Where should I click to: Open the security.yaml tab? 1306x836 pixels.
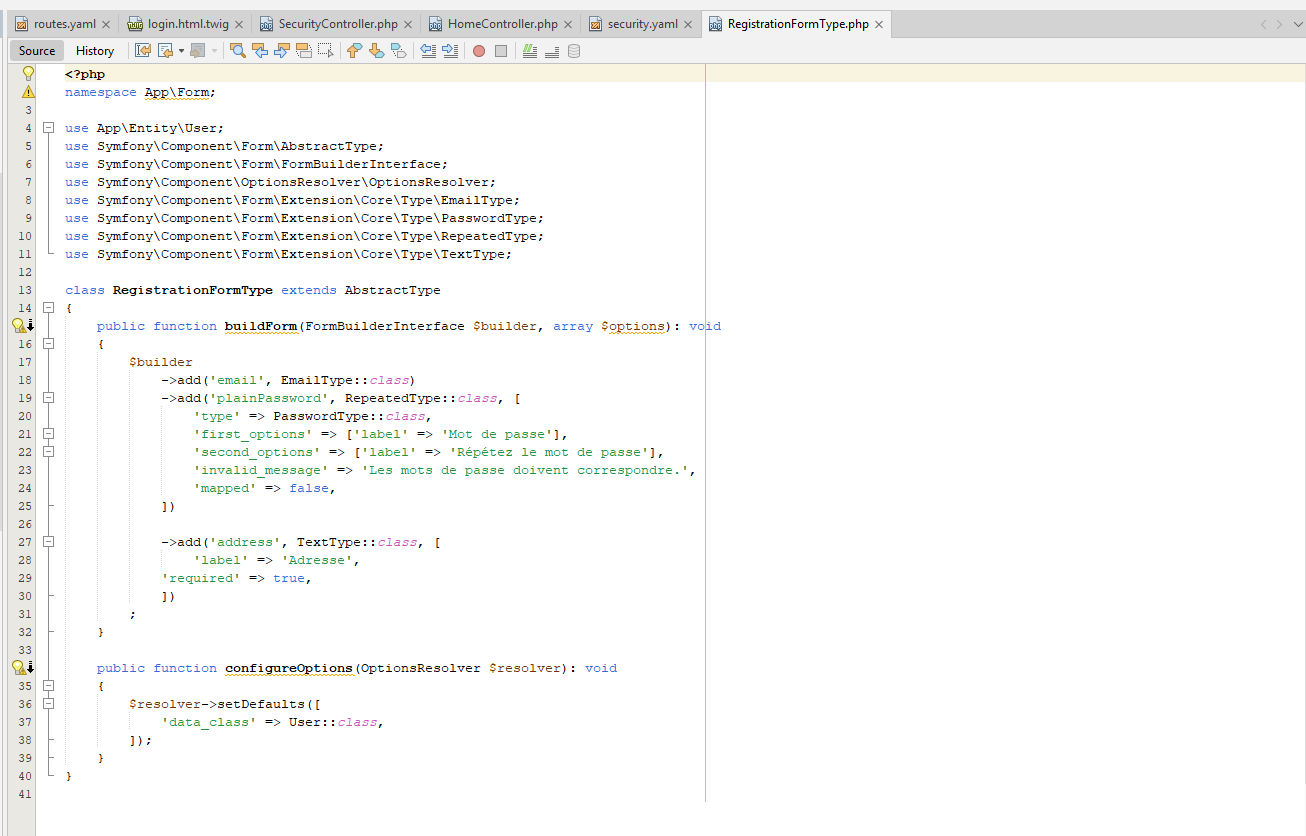pos(643,24)
